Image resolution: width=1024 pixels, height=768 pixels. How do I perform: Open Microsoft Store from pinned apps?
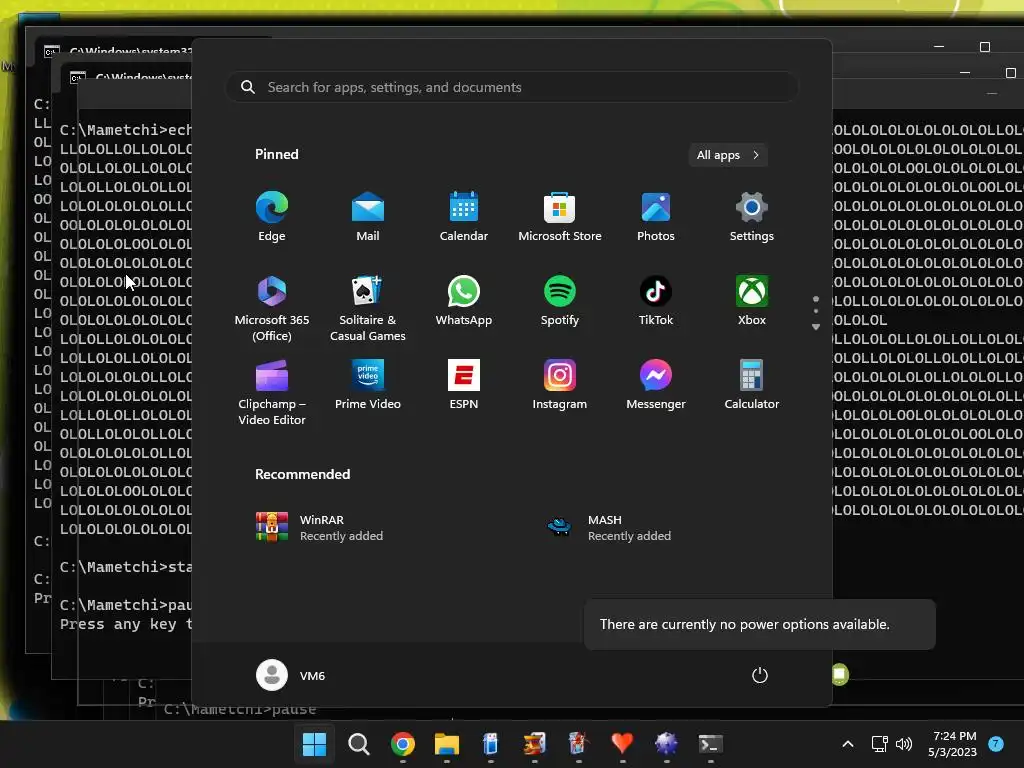[x=560, y=217]
